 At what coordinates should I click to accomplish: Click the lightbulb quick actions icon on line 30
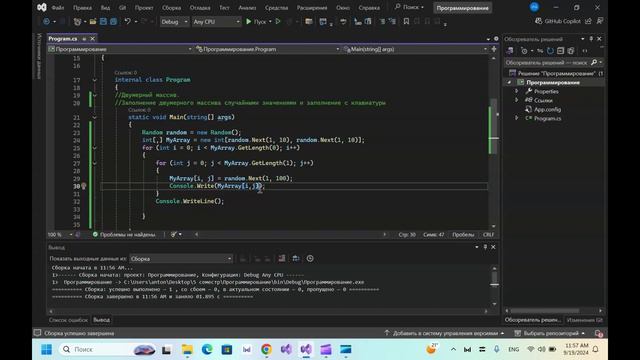coord(84,186)
